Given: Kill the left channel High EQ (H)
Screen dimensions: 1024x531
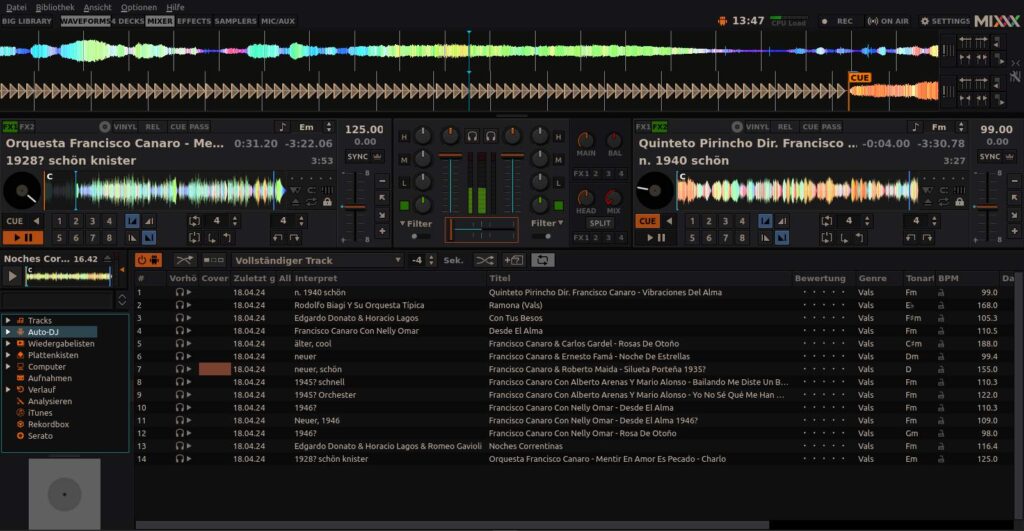Looking at the screenshot, I should (404, 137).
